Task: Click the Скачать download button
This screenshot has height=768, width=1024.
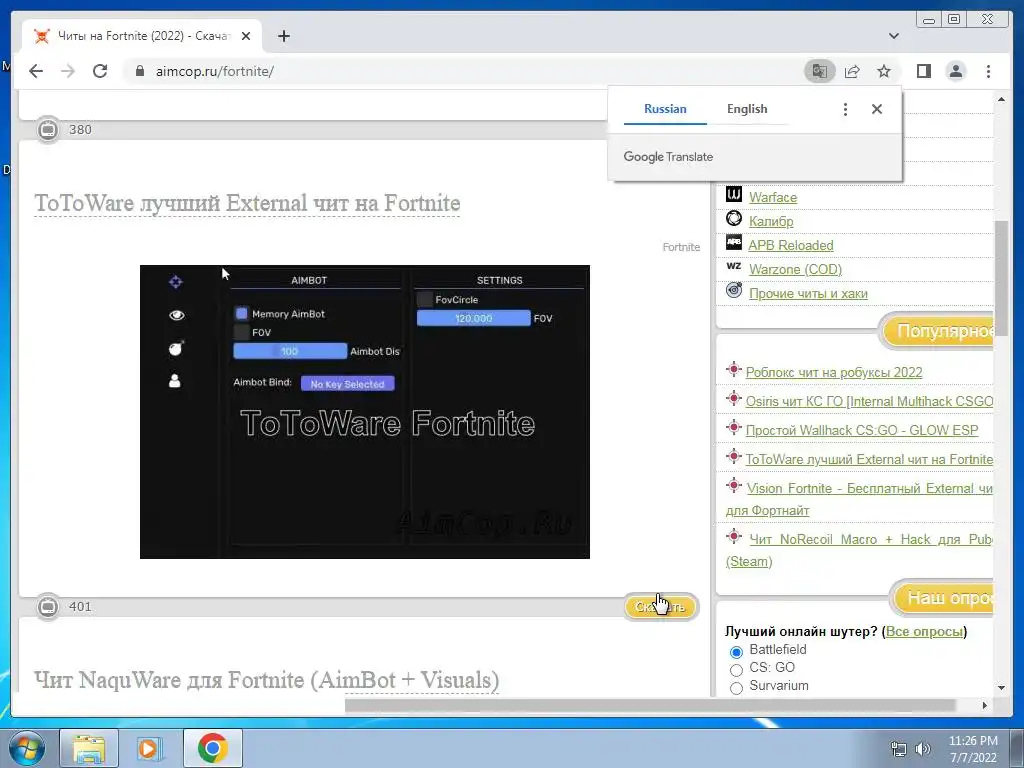Action: point(660,607)
